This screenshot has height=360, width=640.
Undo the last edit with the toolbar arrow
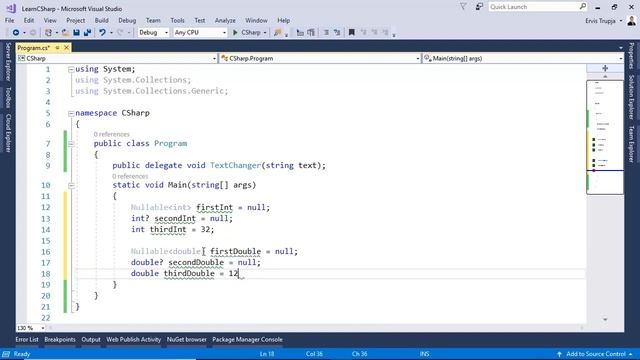click(102, 32)
